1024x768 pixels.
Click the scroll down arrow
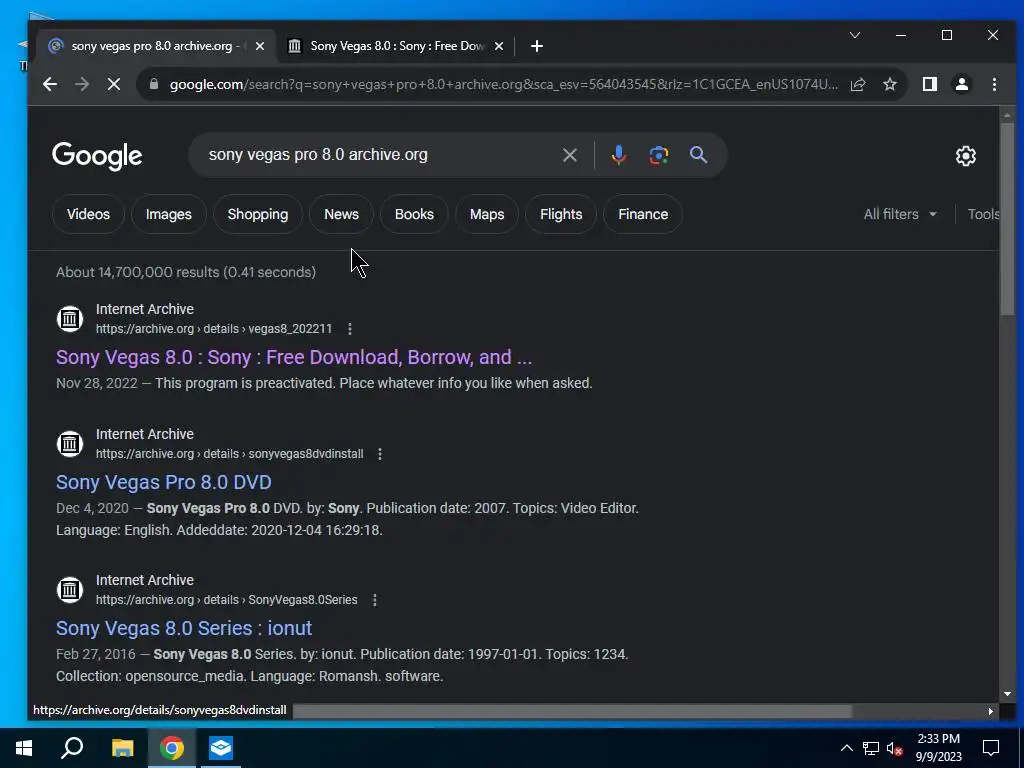tap(1006, 694)
